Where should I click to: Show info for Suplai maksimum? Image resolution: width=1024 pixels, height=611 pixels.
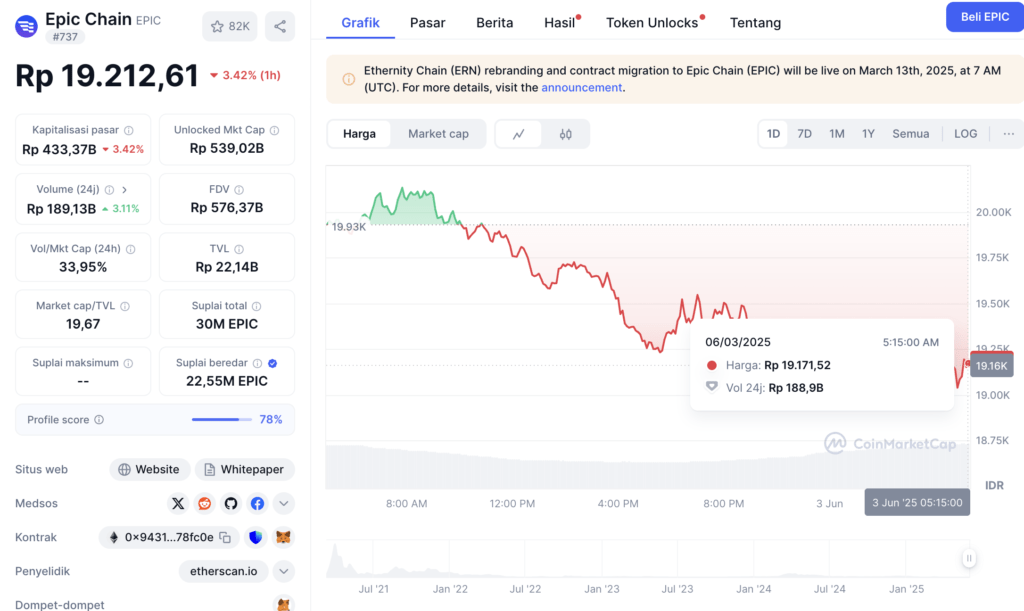(129, 363)
